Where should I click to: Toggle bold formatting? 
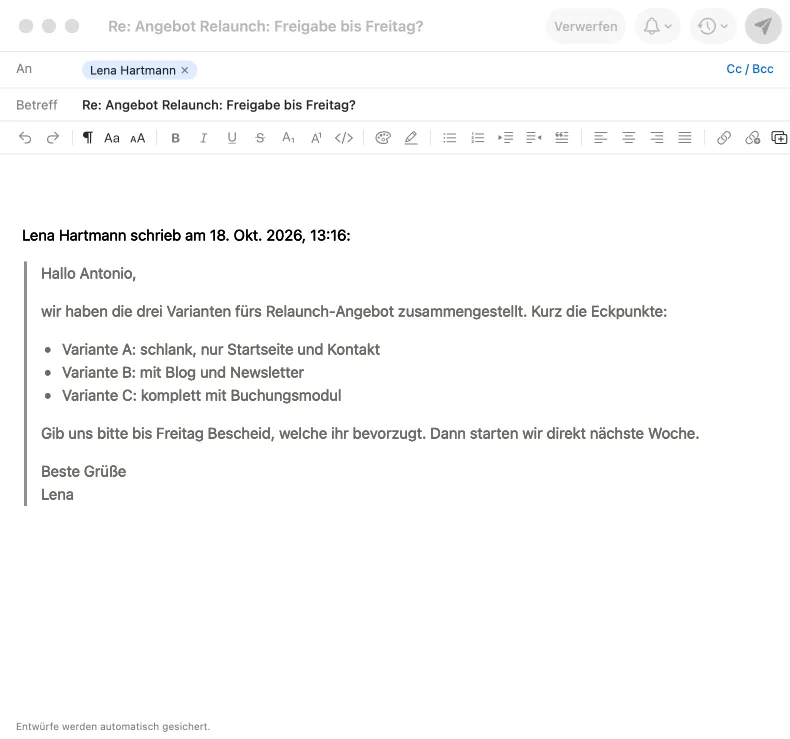(175, 138)
